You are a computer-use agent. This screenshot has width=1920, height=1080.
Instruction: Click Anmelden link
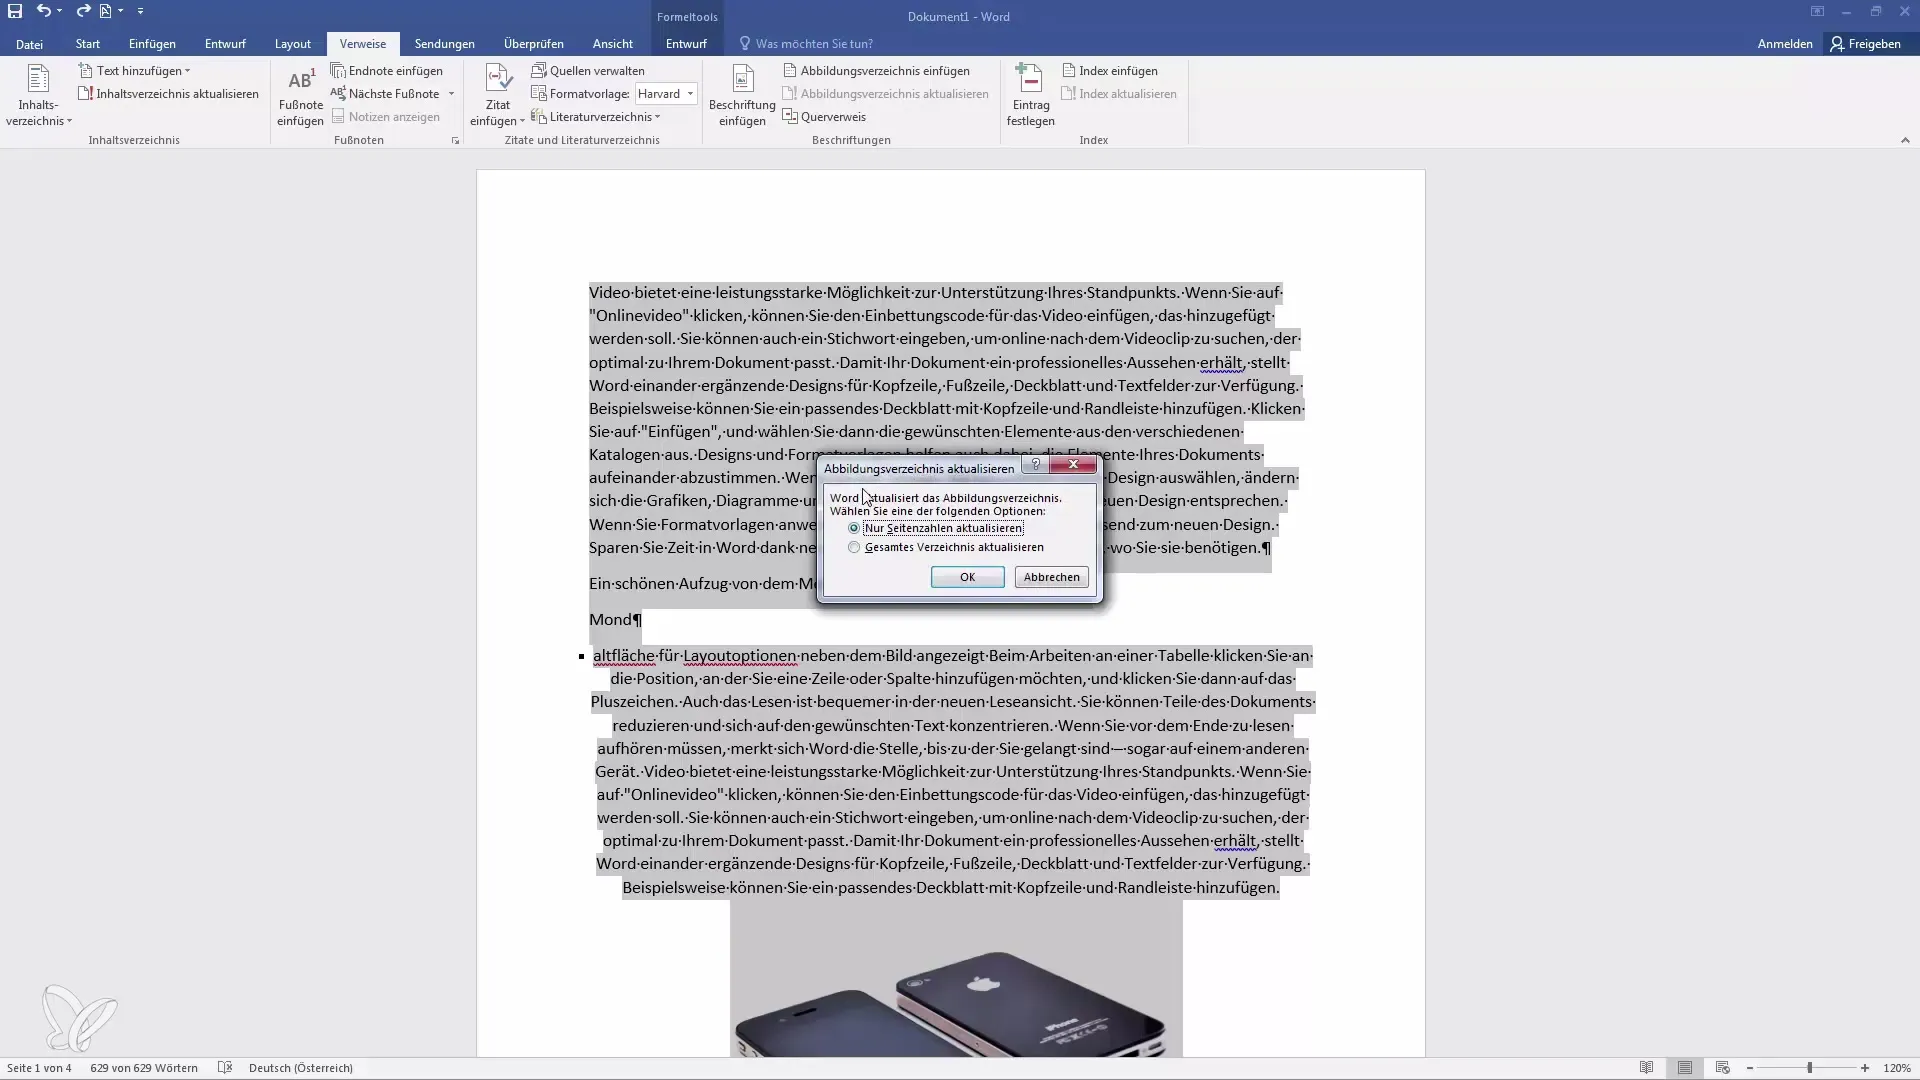1785,44
